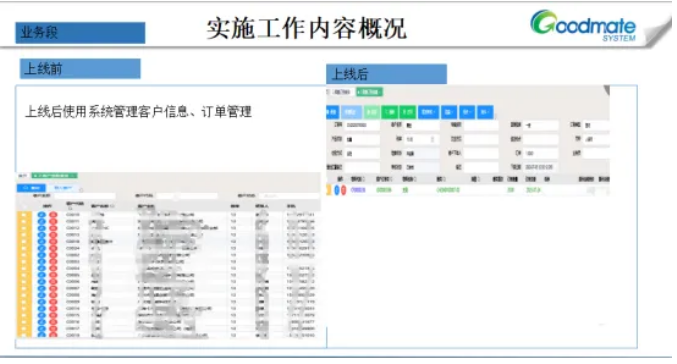Click the blue search button above customer list

(x=31, y=188)
